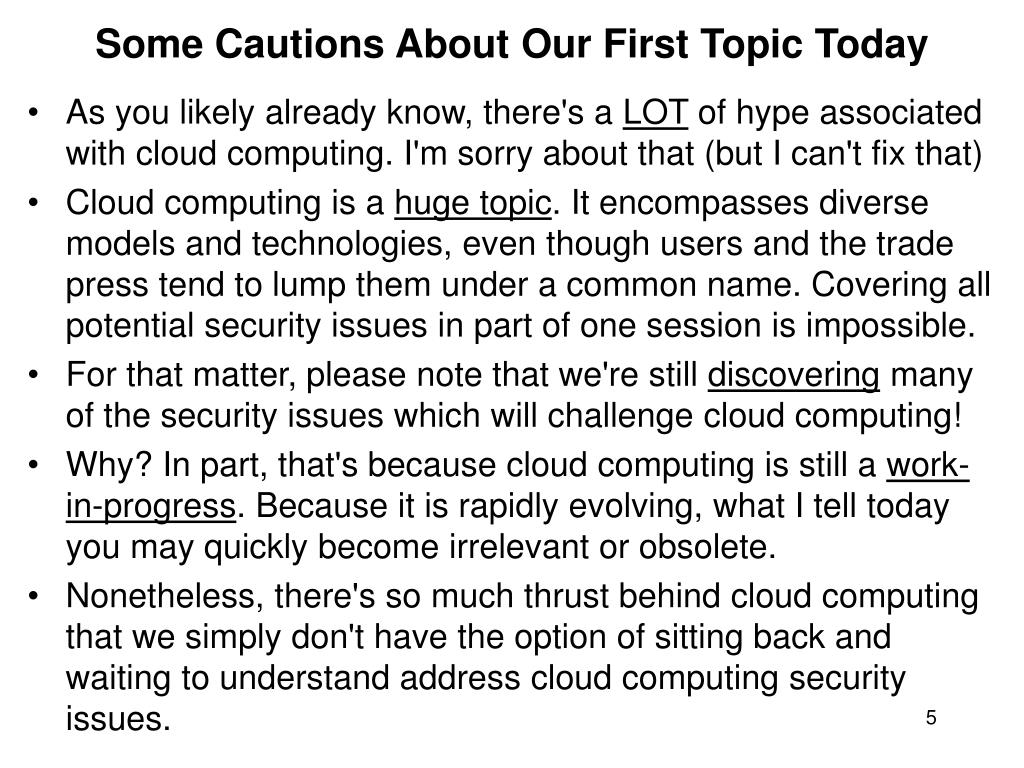This screenshot has height=768, width=1024.
Task: Click the word obsolete
Action: click(x=707, y=547)
